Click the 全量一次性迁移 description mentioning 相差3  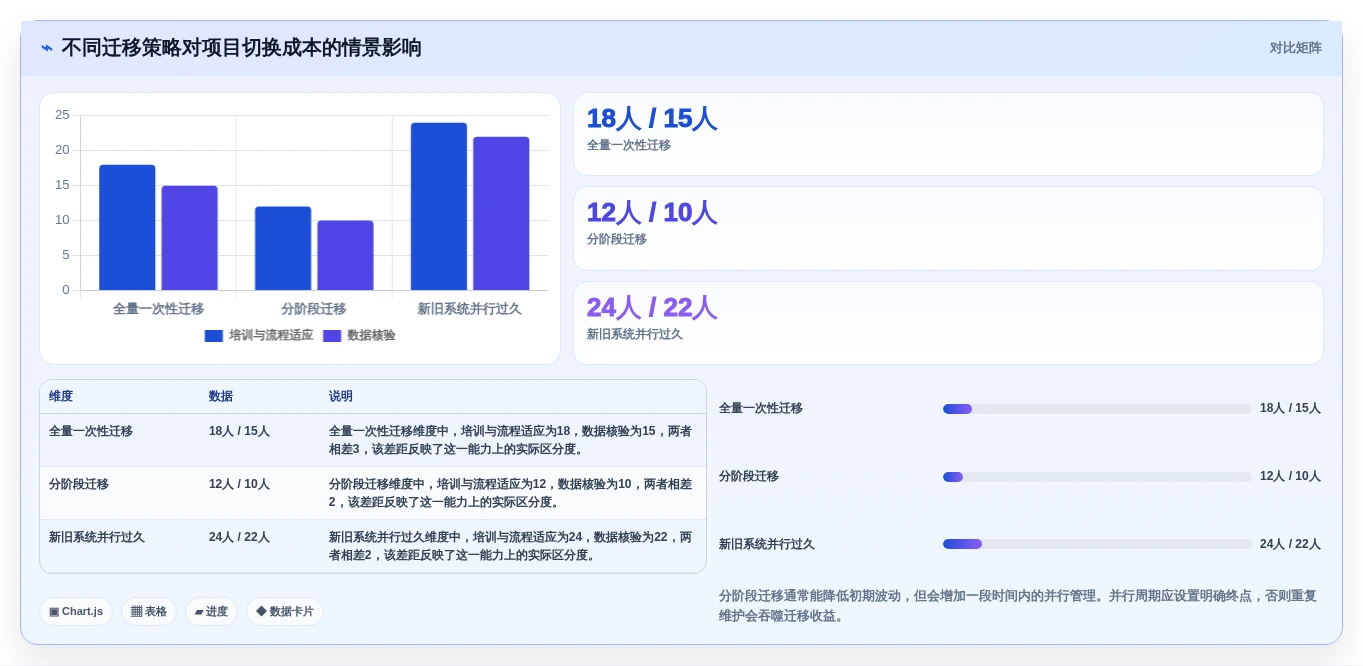[511, 440]
